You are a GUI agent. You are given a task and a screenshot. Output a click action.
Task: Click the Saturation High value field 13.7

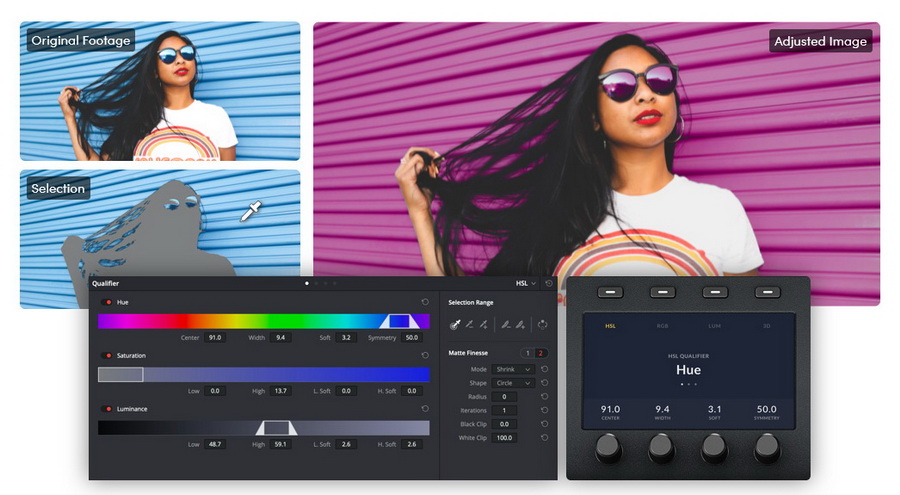pos(280,391)
